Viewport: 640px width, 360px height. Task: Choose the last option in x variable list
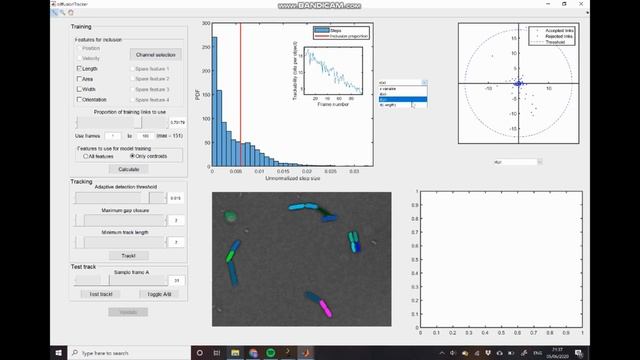403,105
